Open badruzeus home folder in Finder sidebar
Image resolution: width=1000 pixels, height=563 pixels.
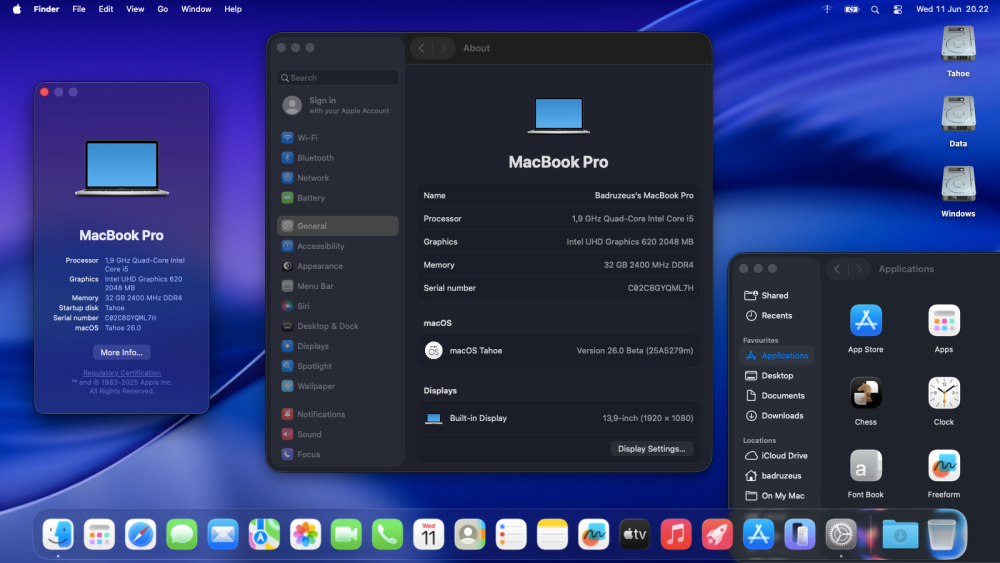pos(776,476)
